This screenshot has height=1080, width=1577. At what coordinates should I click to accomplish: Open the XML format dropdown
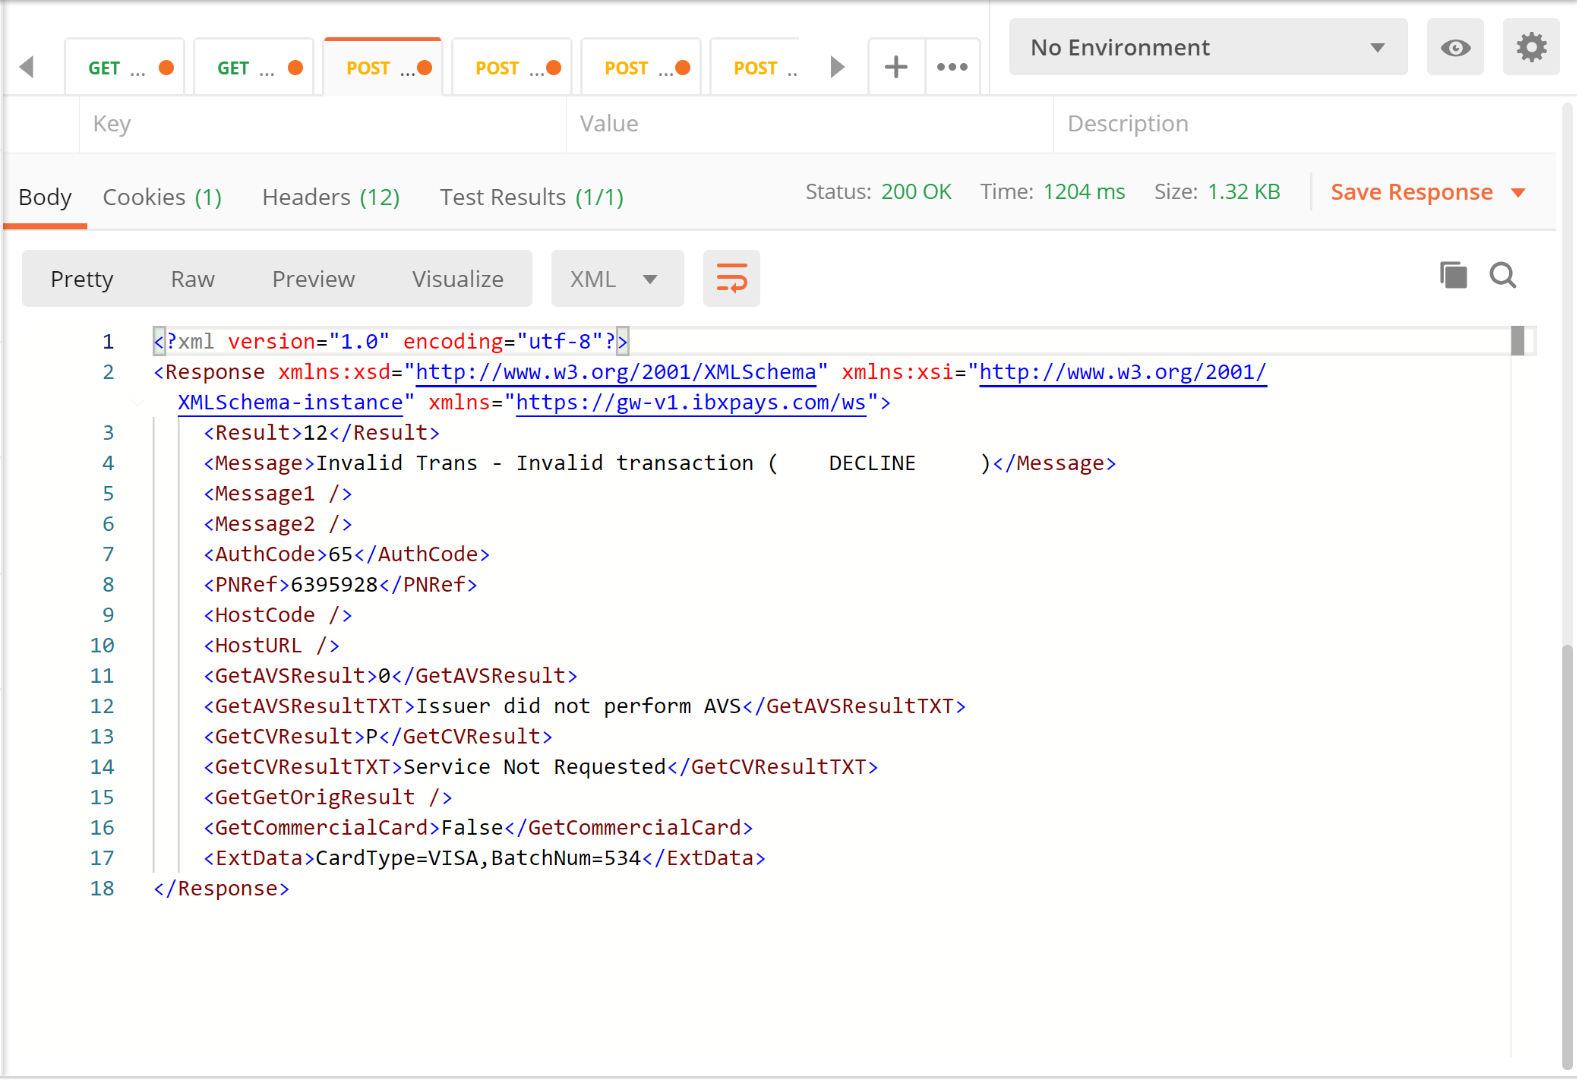(616, 279)
